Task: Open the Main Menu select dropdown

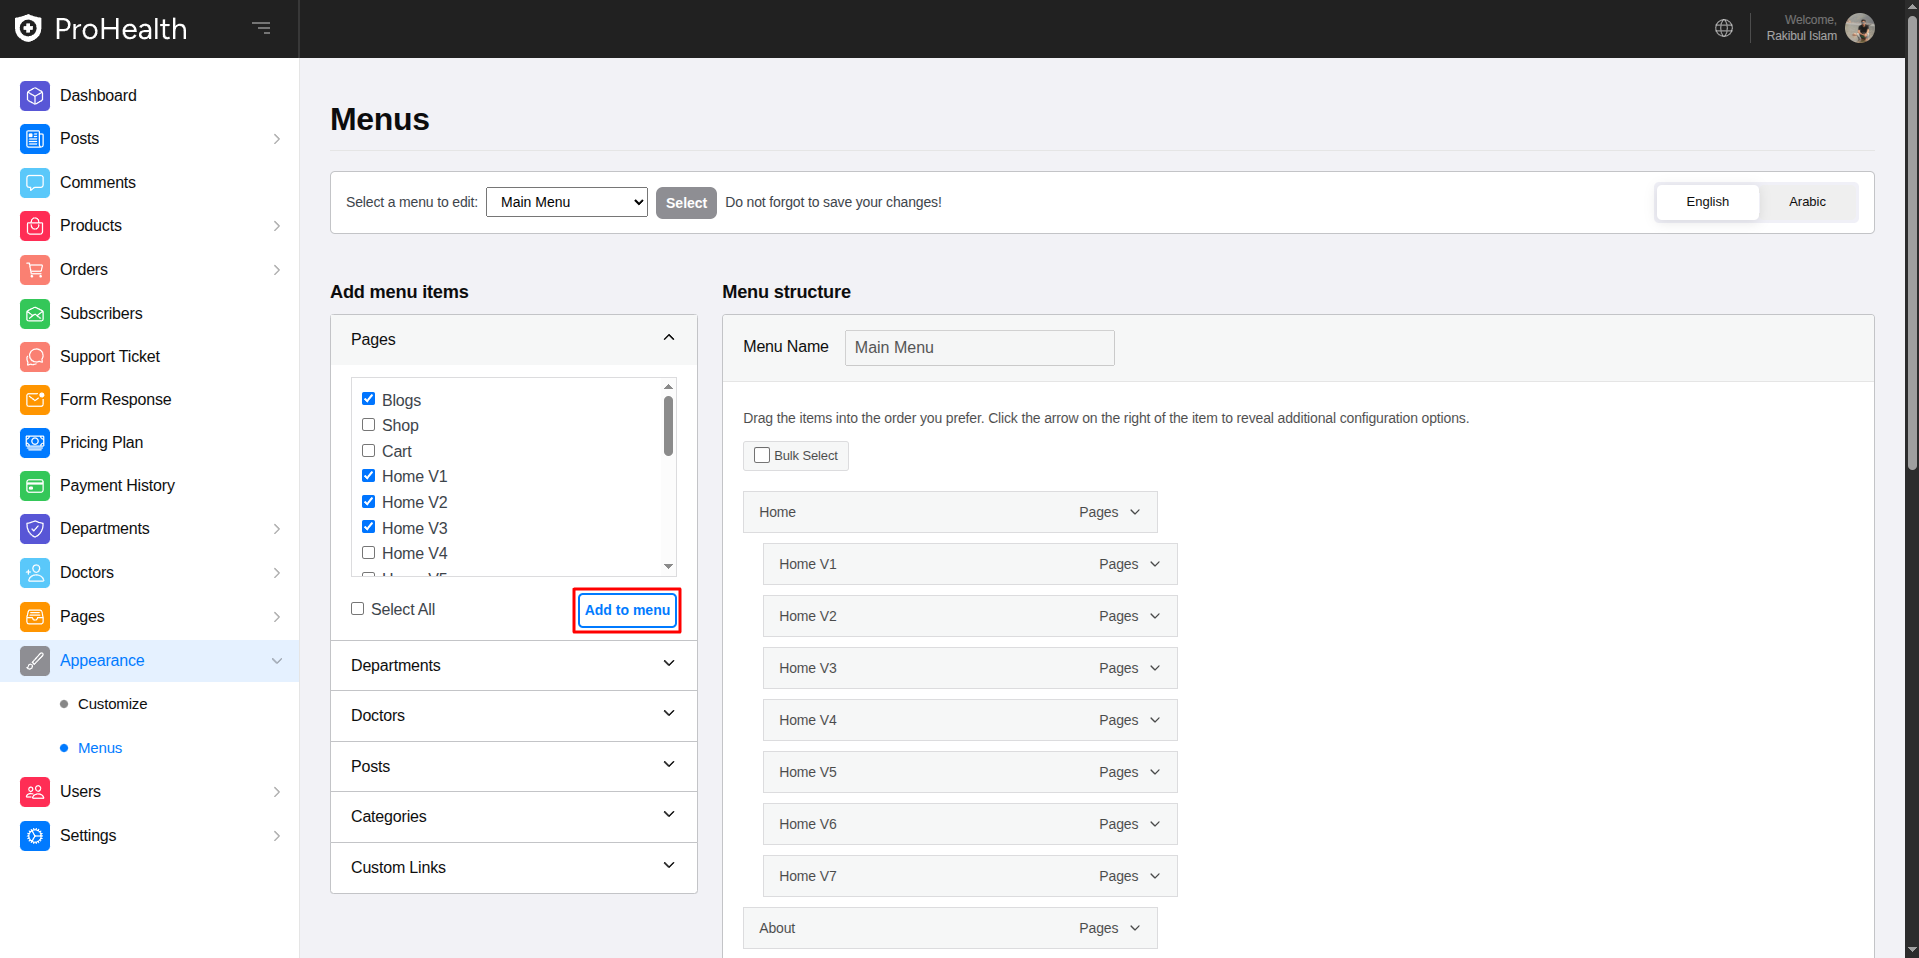Action: click(x=567, y=202)
